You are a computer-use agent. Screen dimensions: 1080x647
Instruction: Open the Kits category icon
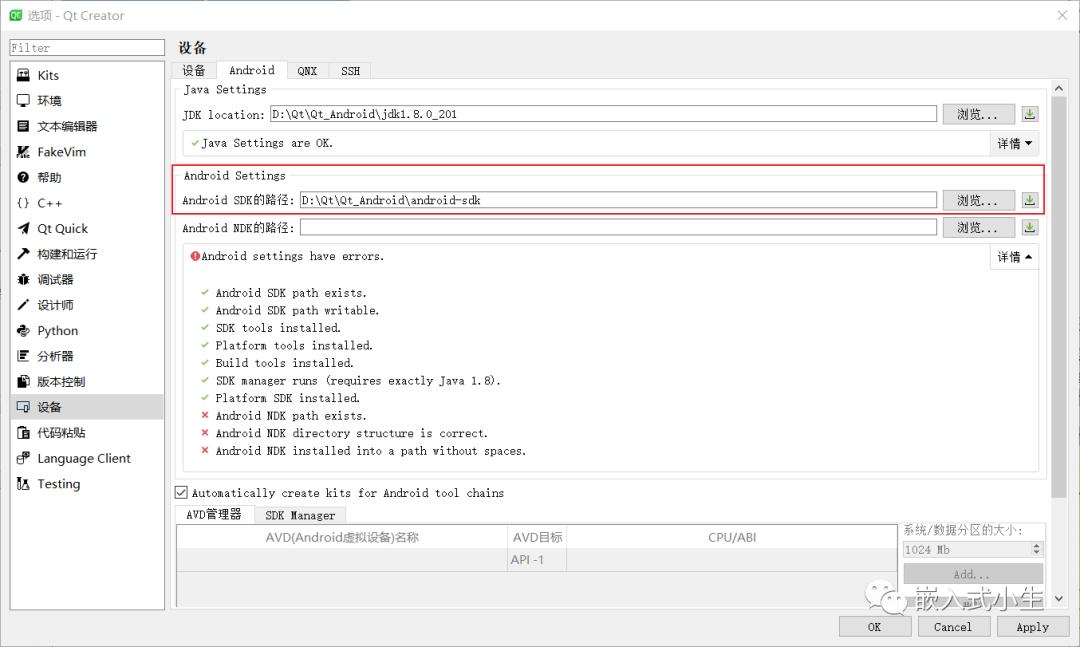pyautogui.click(x=23, y=75)
